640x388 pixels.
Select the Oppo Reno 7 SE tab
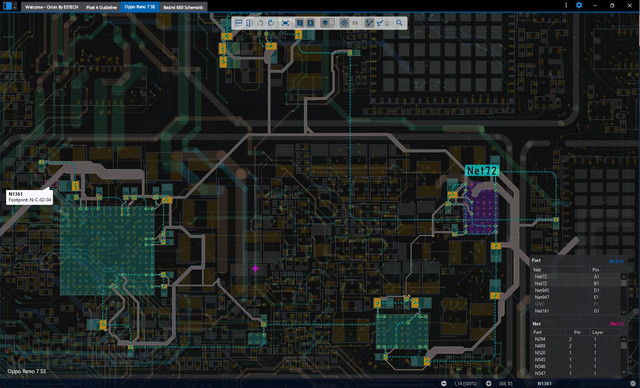pos(140,7)
